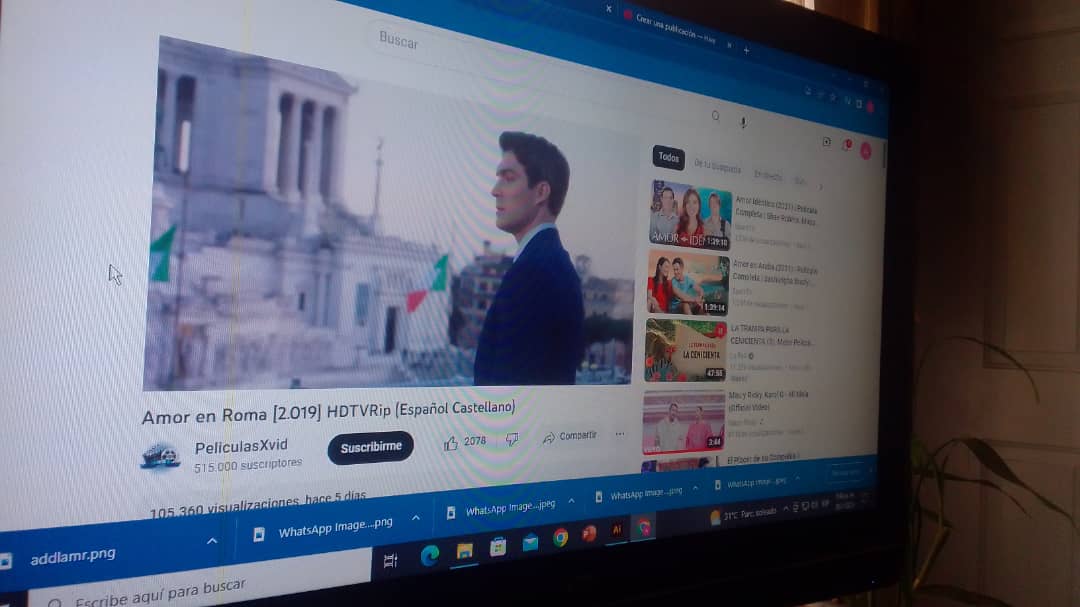
Task: Click the Task View taskbar icon
Action: [391, 561]
